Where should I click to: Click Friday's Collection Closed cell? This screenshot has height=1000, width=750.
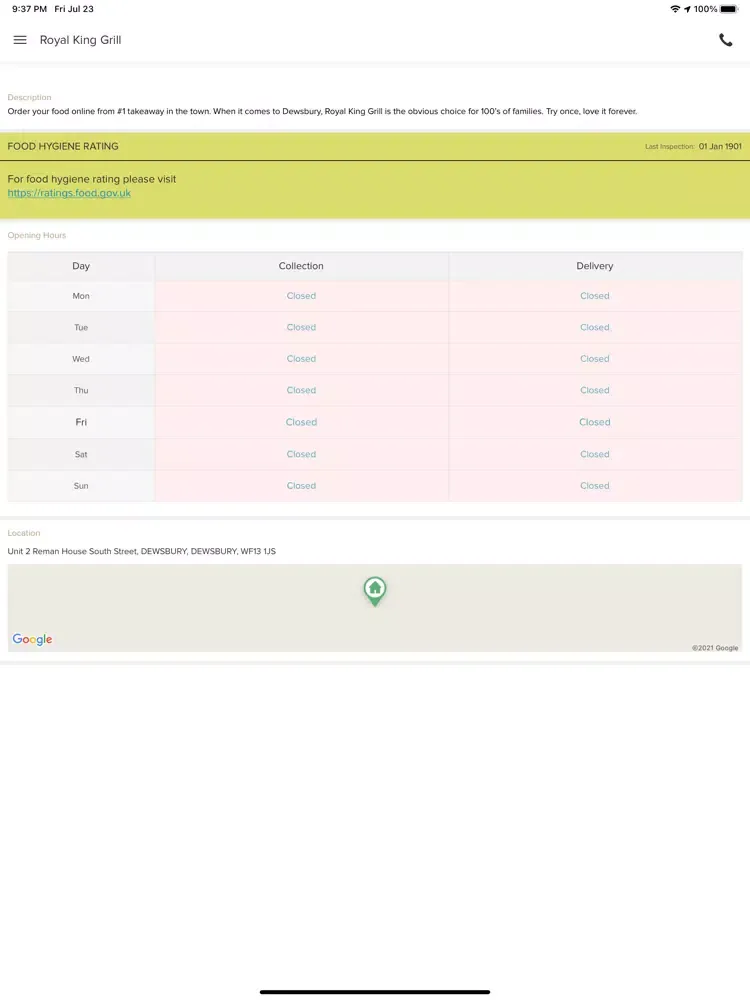[x=301, y=422]
